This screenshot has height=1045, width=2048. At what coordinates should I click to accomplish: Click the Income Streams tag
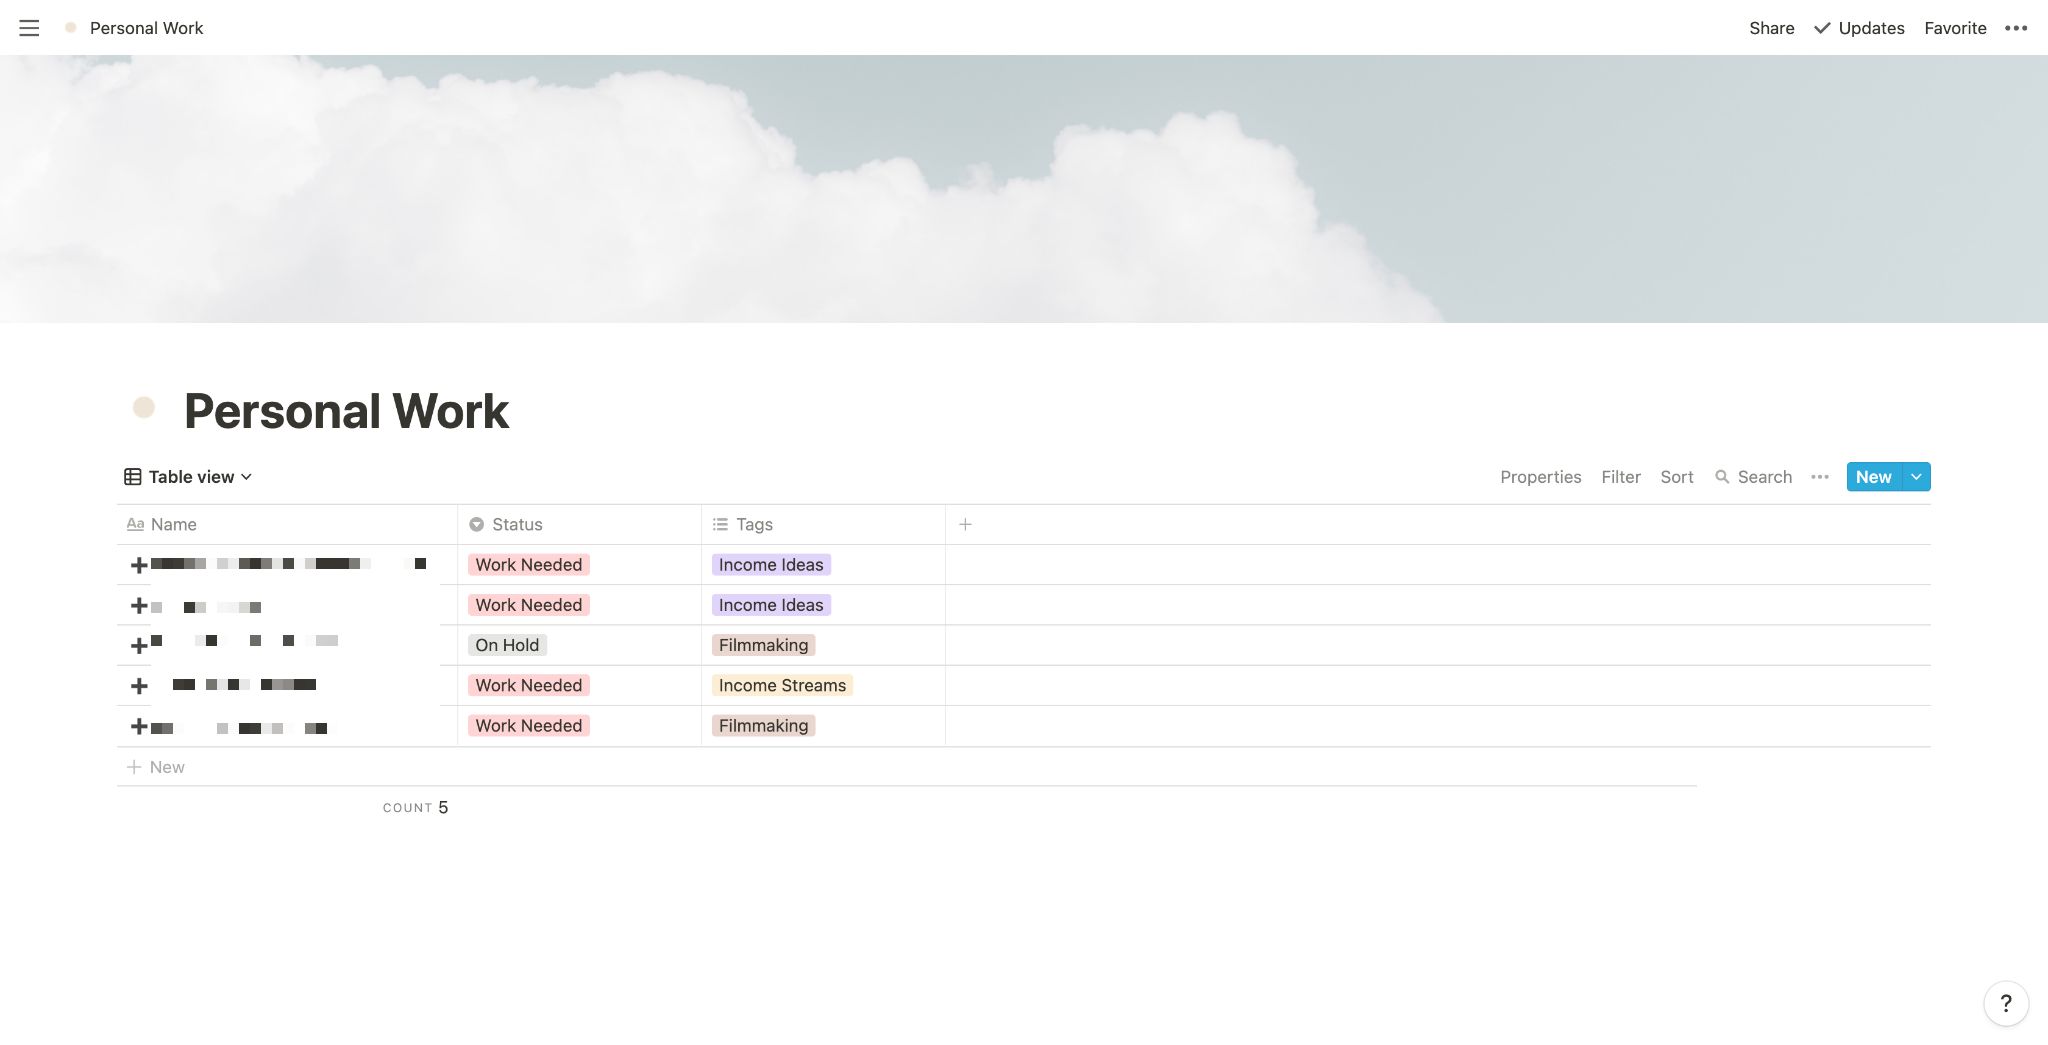[x=782, y=685]
